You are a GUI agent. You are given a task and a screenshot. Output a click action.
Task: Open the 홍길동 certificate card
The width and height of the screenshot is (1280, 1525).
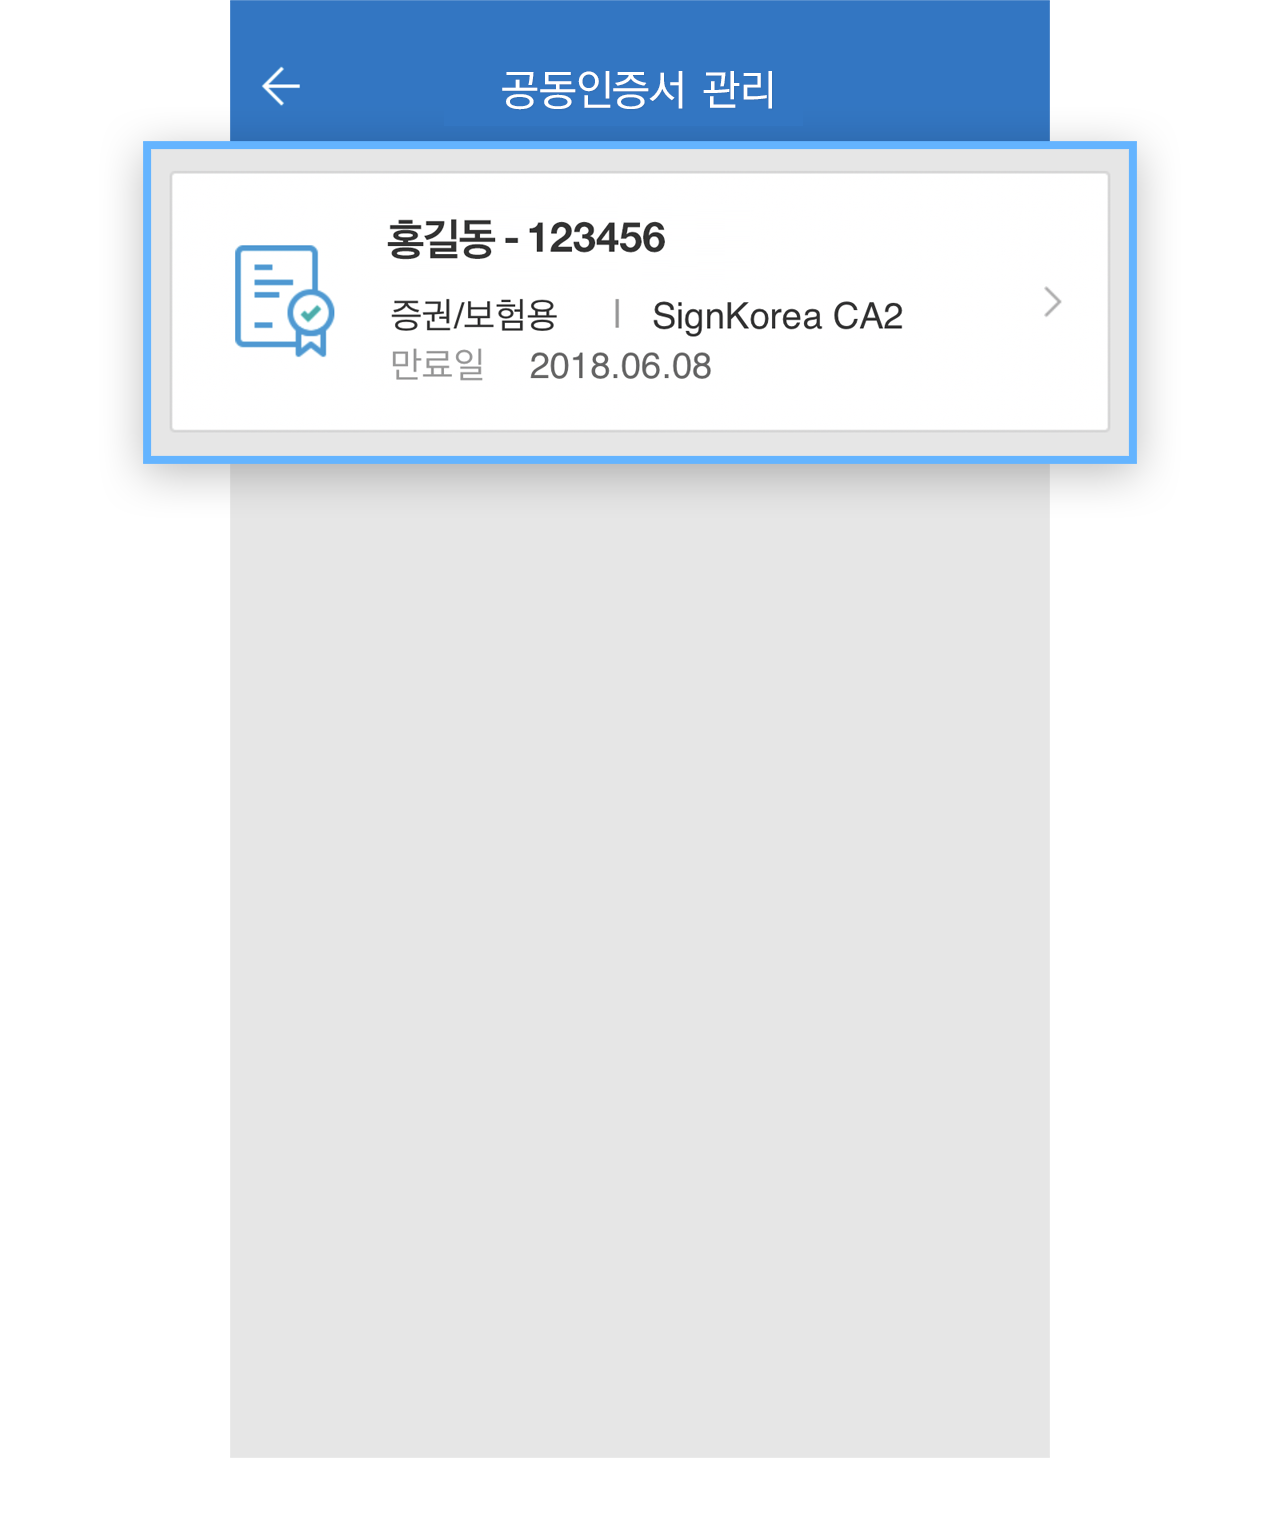[640, 302]
